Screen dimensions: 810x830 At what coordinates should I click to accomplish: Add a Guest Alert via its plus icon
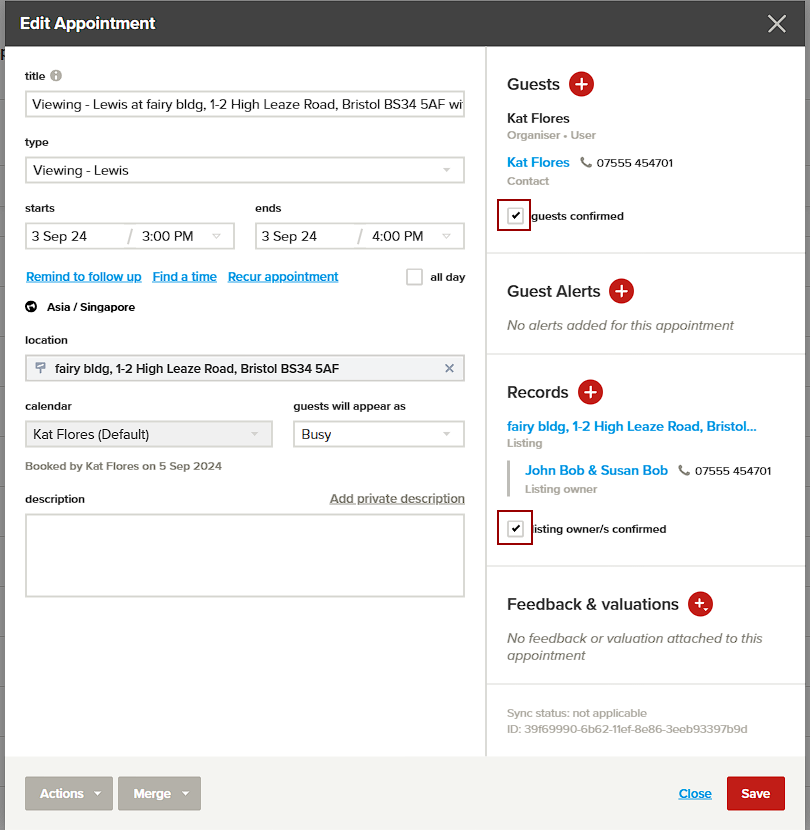[621, 291]
